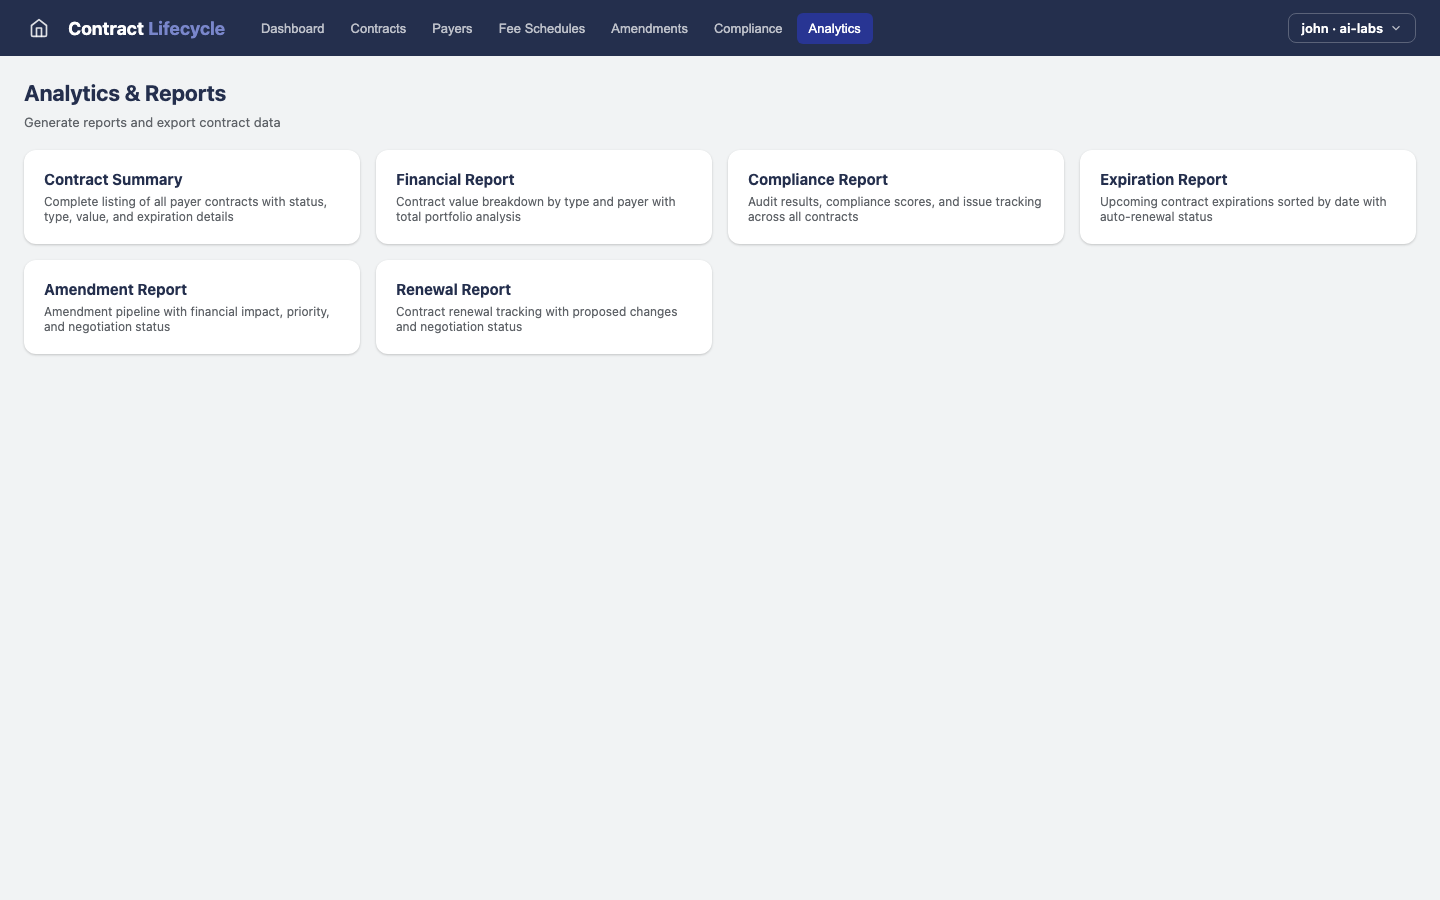The height and width of the screenshot is (900, 1440).
Task: Click the home icon in the navbar
Action: click(38, 28)
